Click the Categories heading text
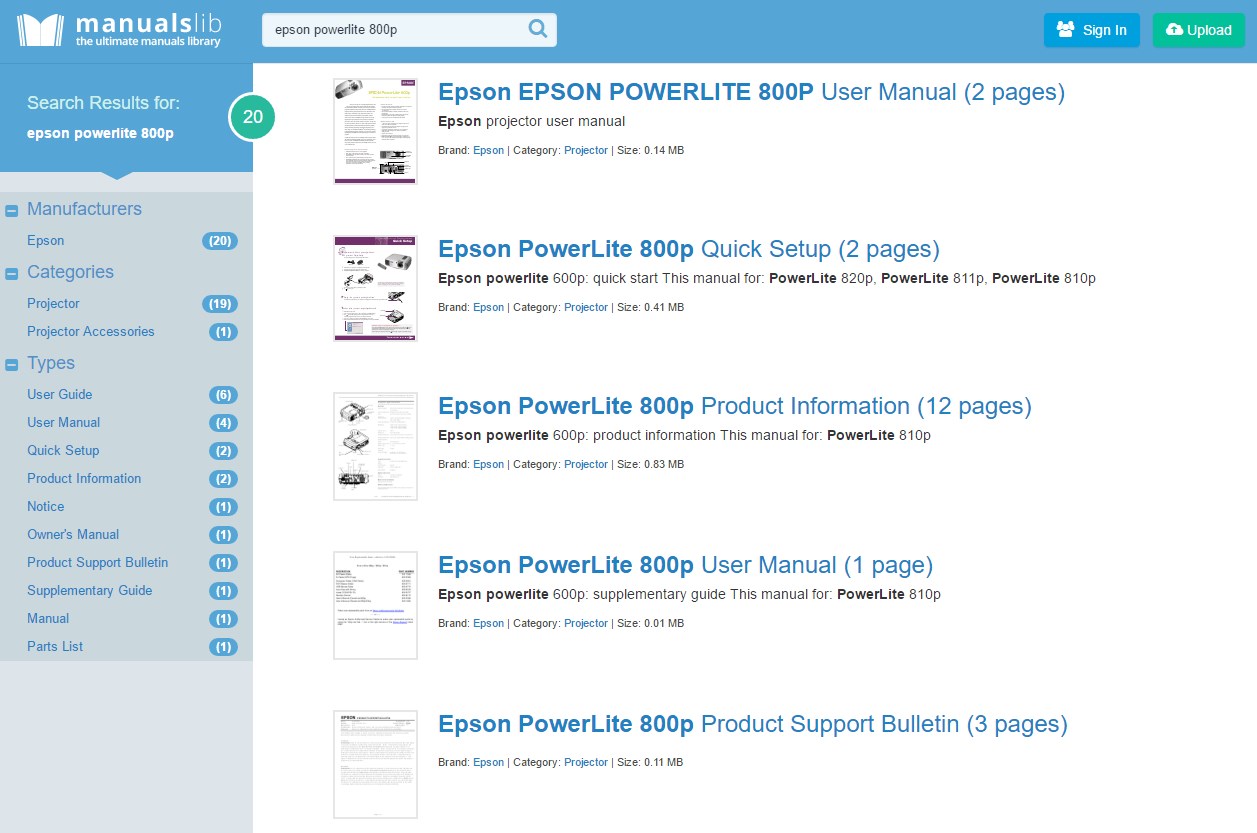This screenshot has height=833, width=1257. (70, 273)
